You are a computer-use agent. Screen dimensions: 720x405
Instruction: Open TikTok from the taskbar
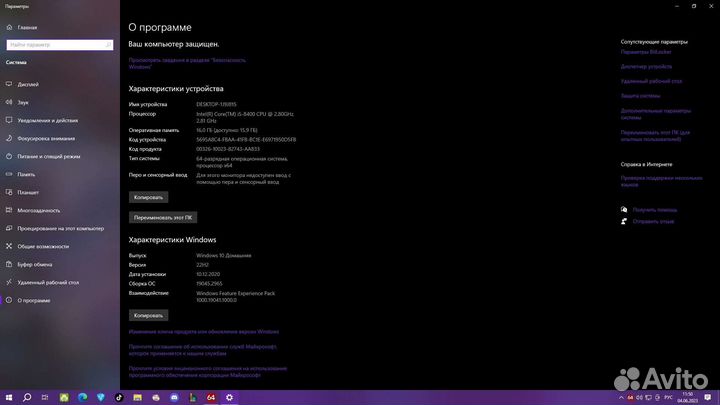tap(119, 398)
